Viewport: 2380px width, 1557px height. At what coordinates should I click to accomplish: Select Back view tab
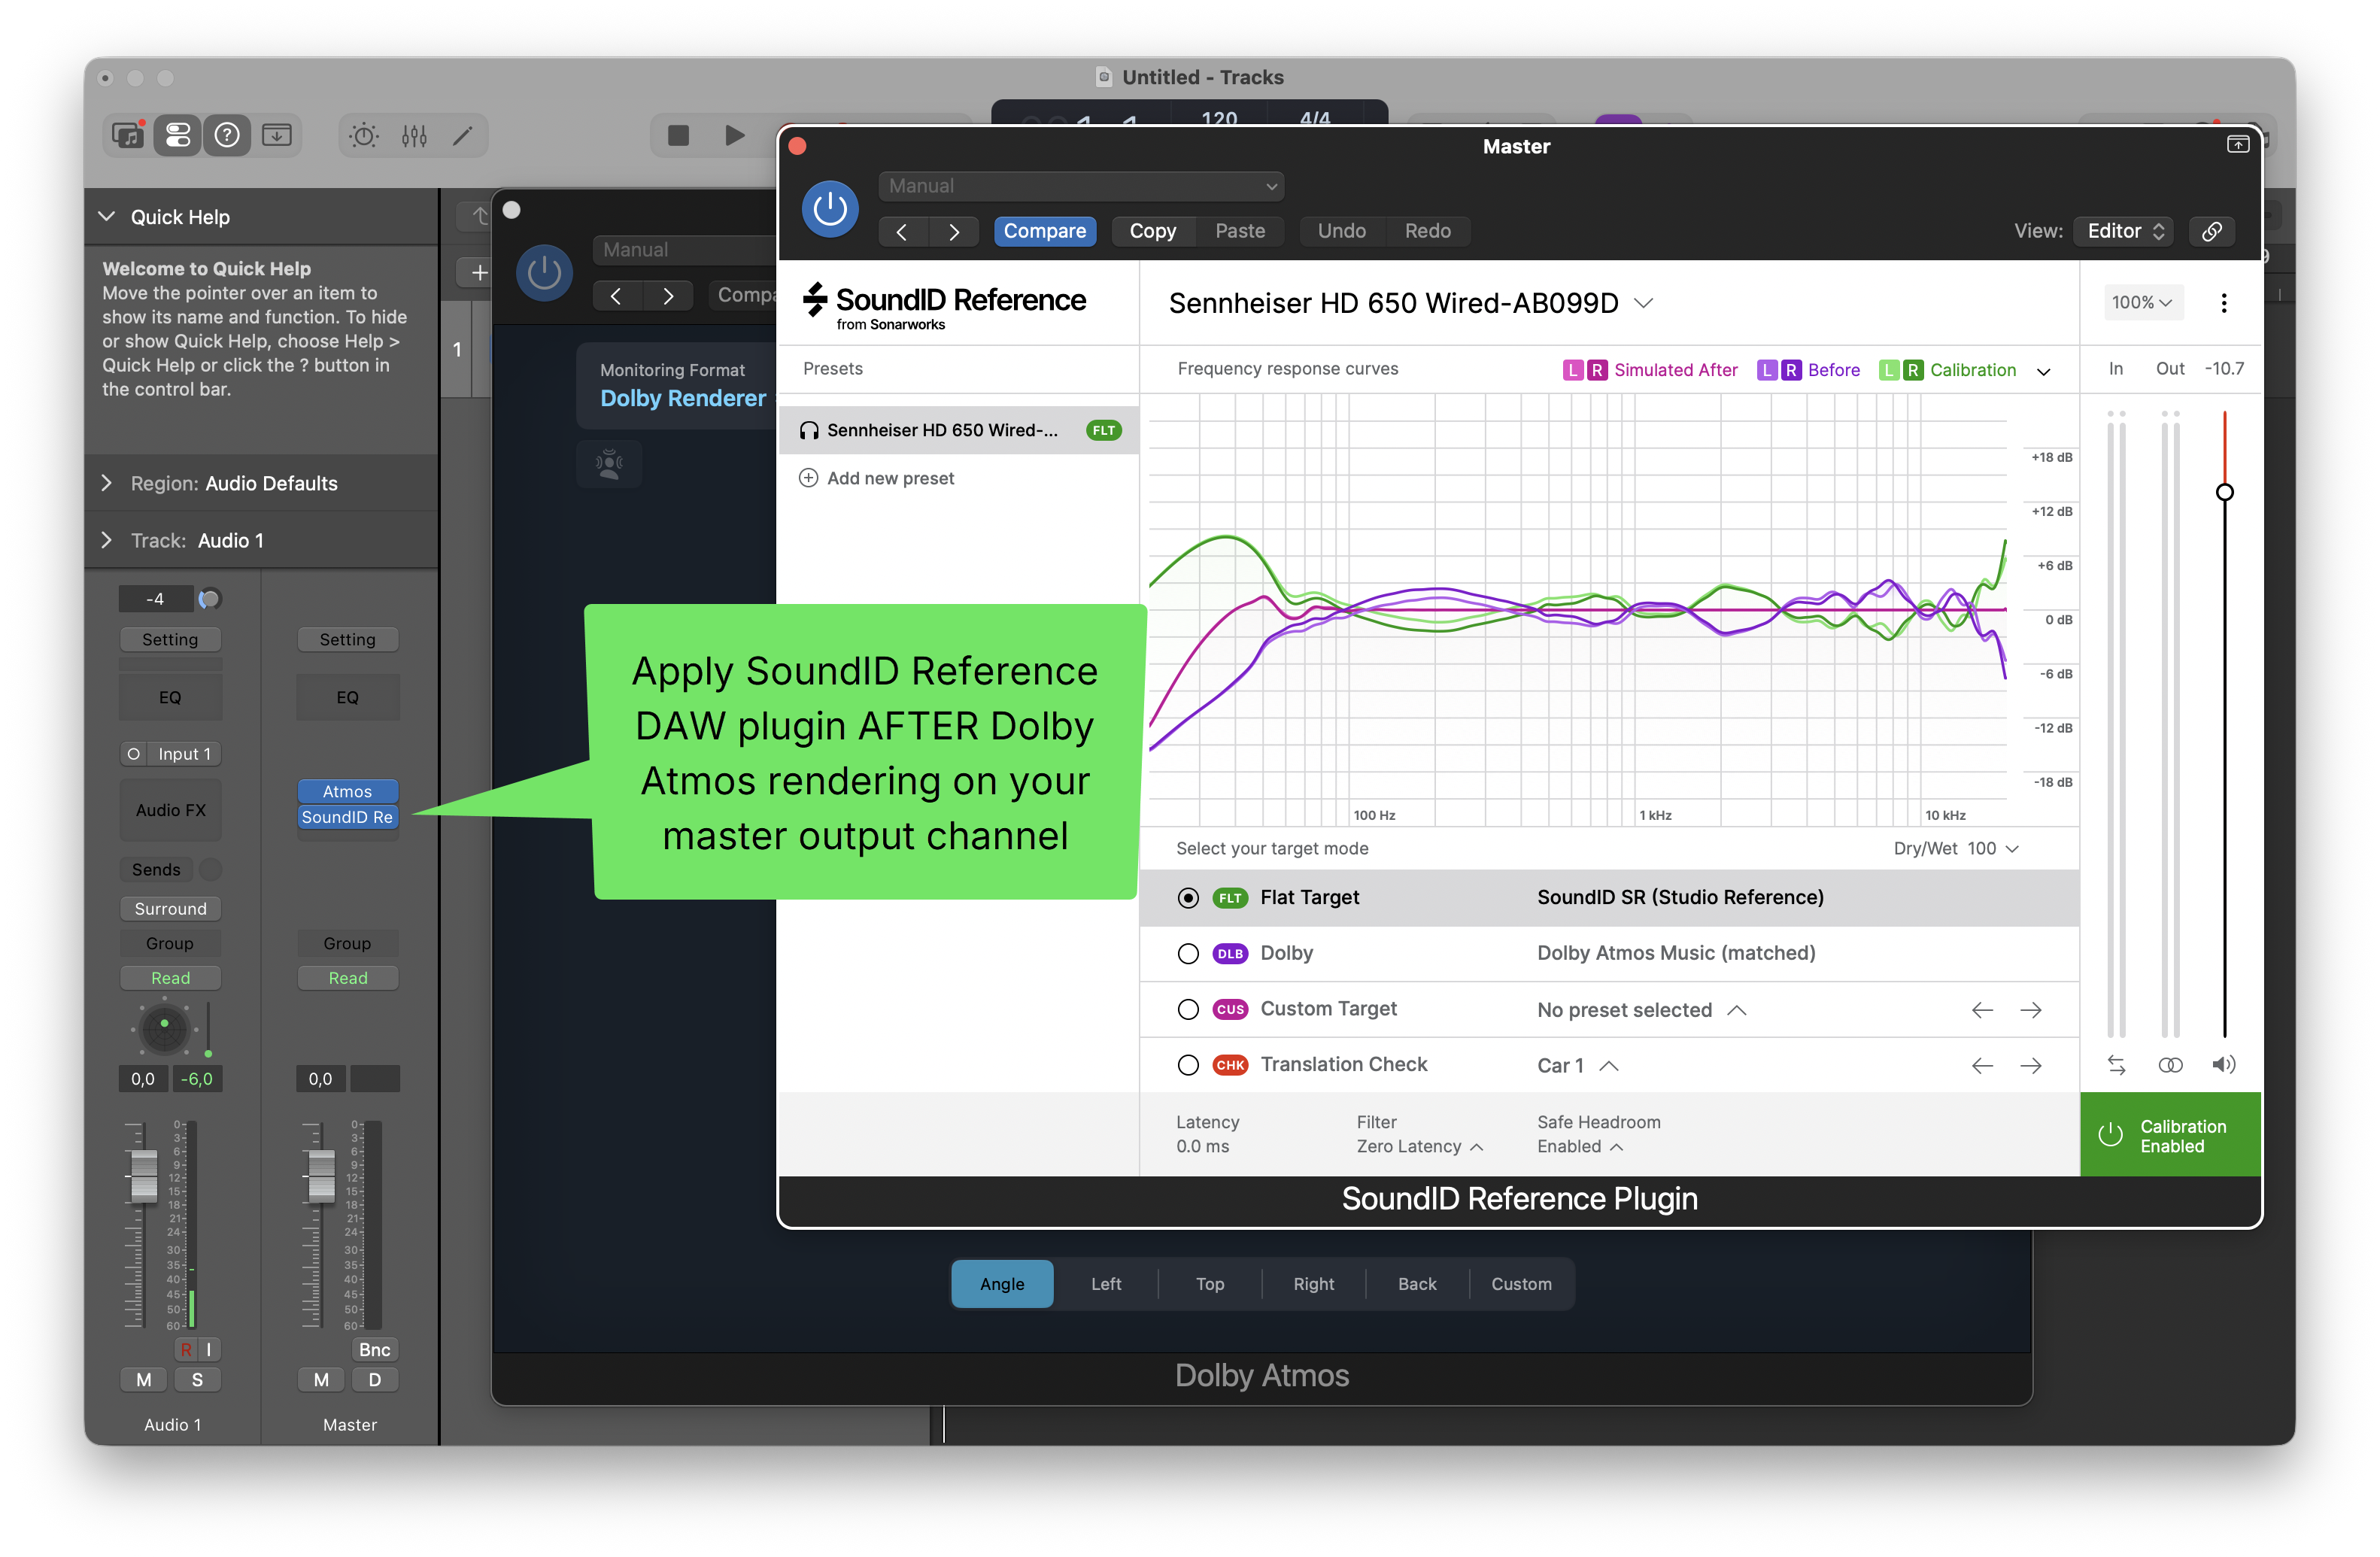pyautogui.click(x=1417, y=1284)
